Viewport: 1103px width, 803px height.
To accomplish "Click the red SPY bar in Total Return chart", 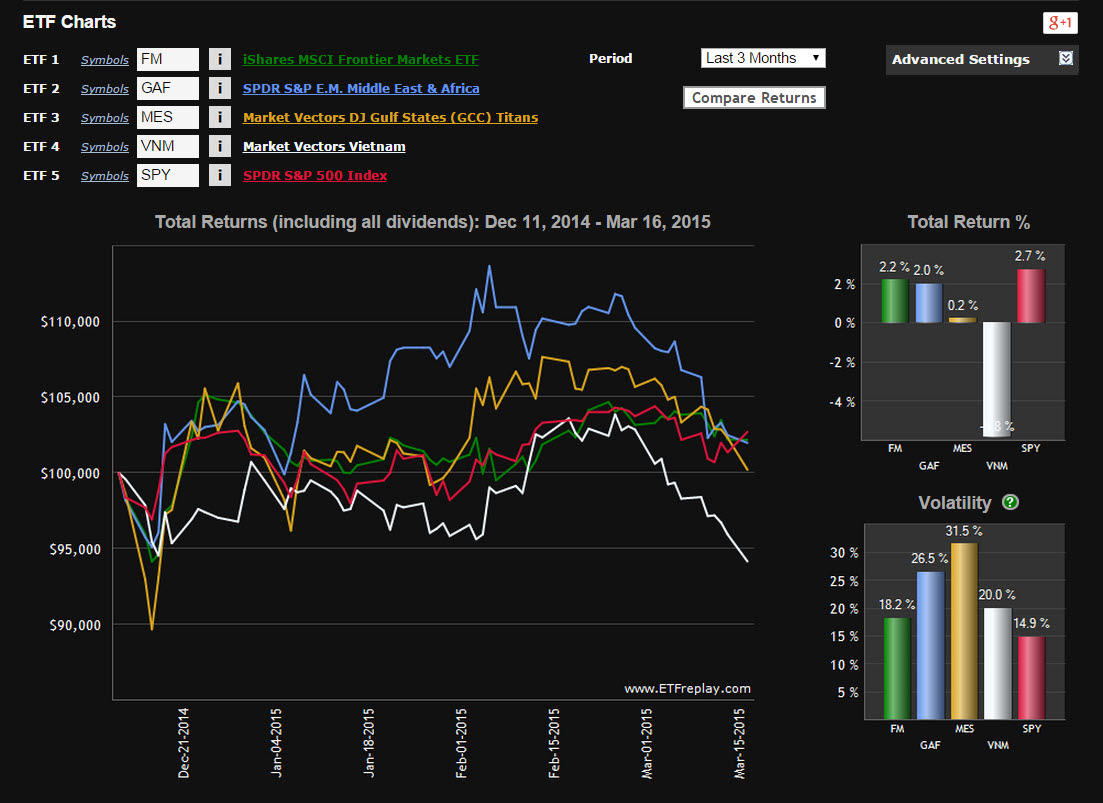I will point(1030,295).
